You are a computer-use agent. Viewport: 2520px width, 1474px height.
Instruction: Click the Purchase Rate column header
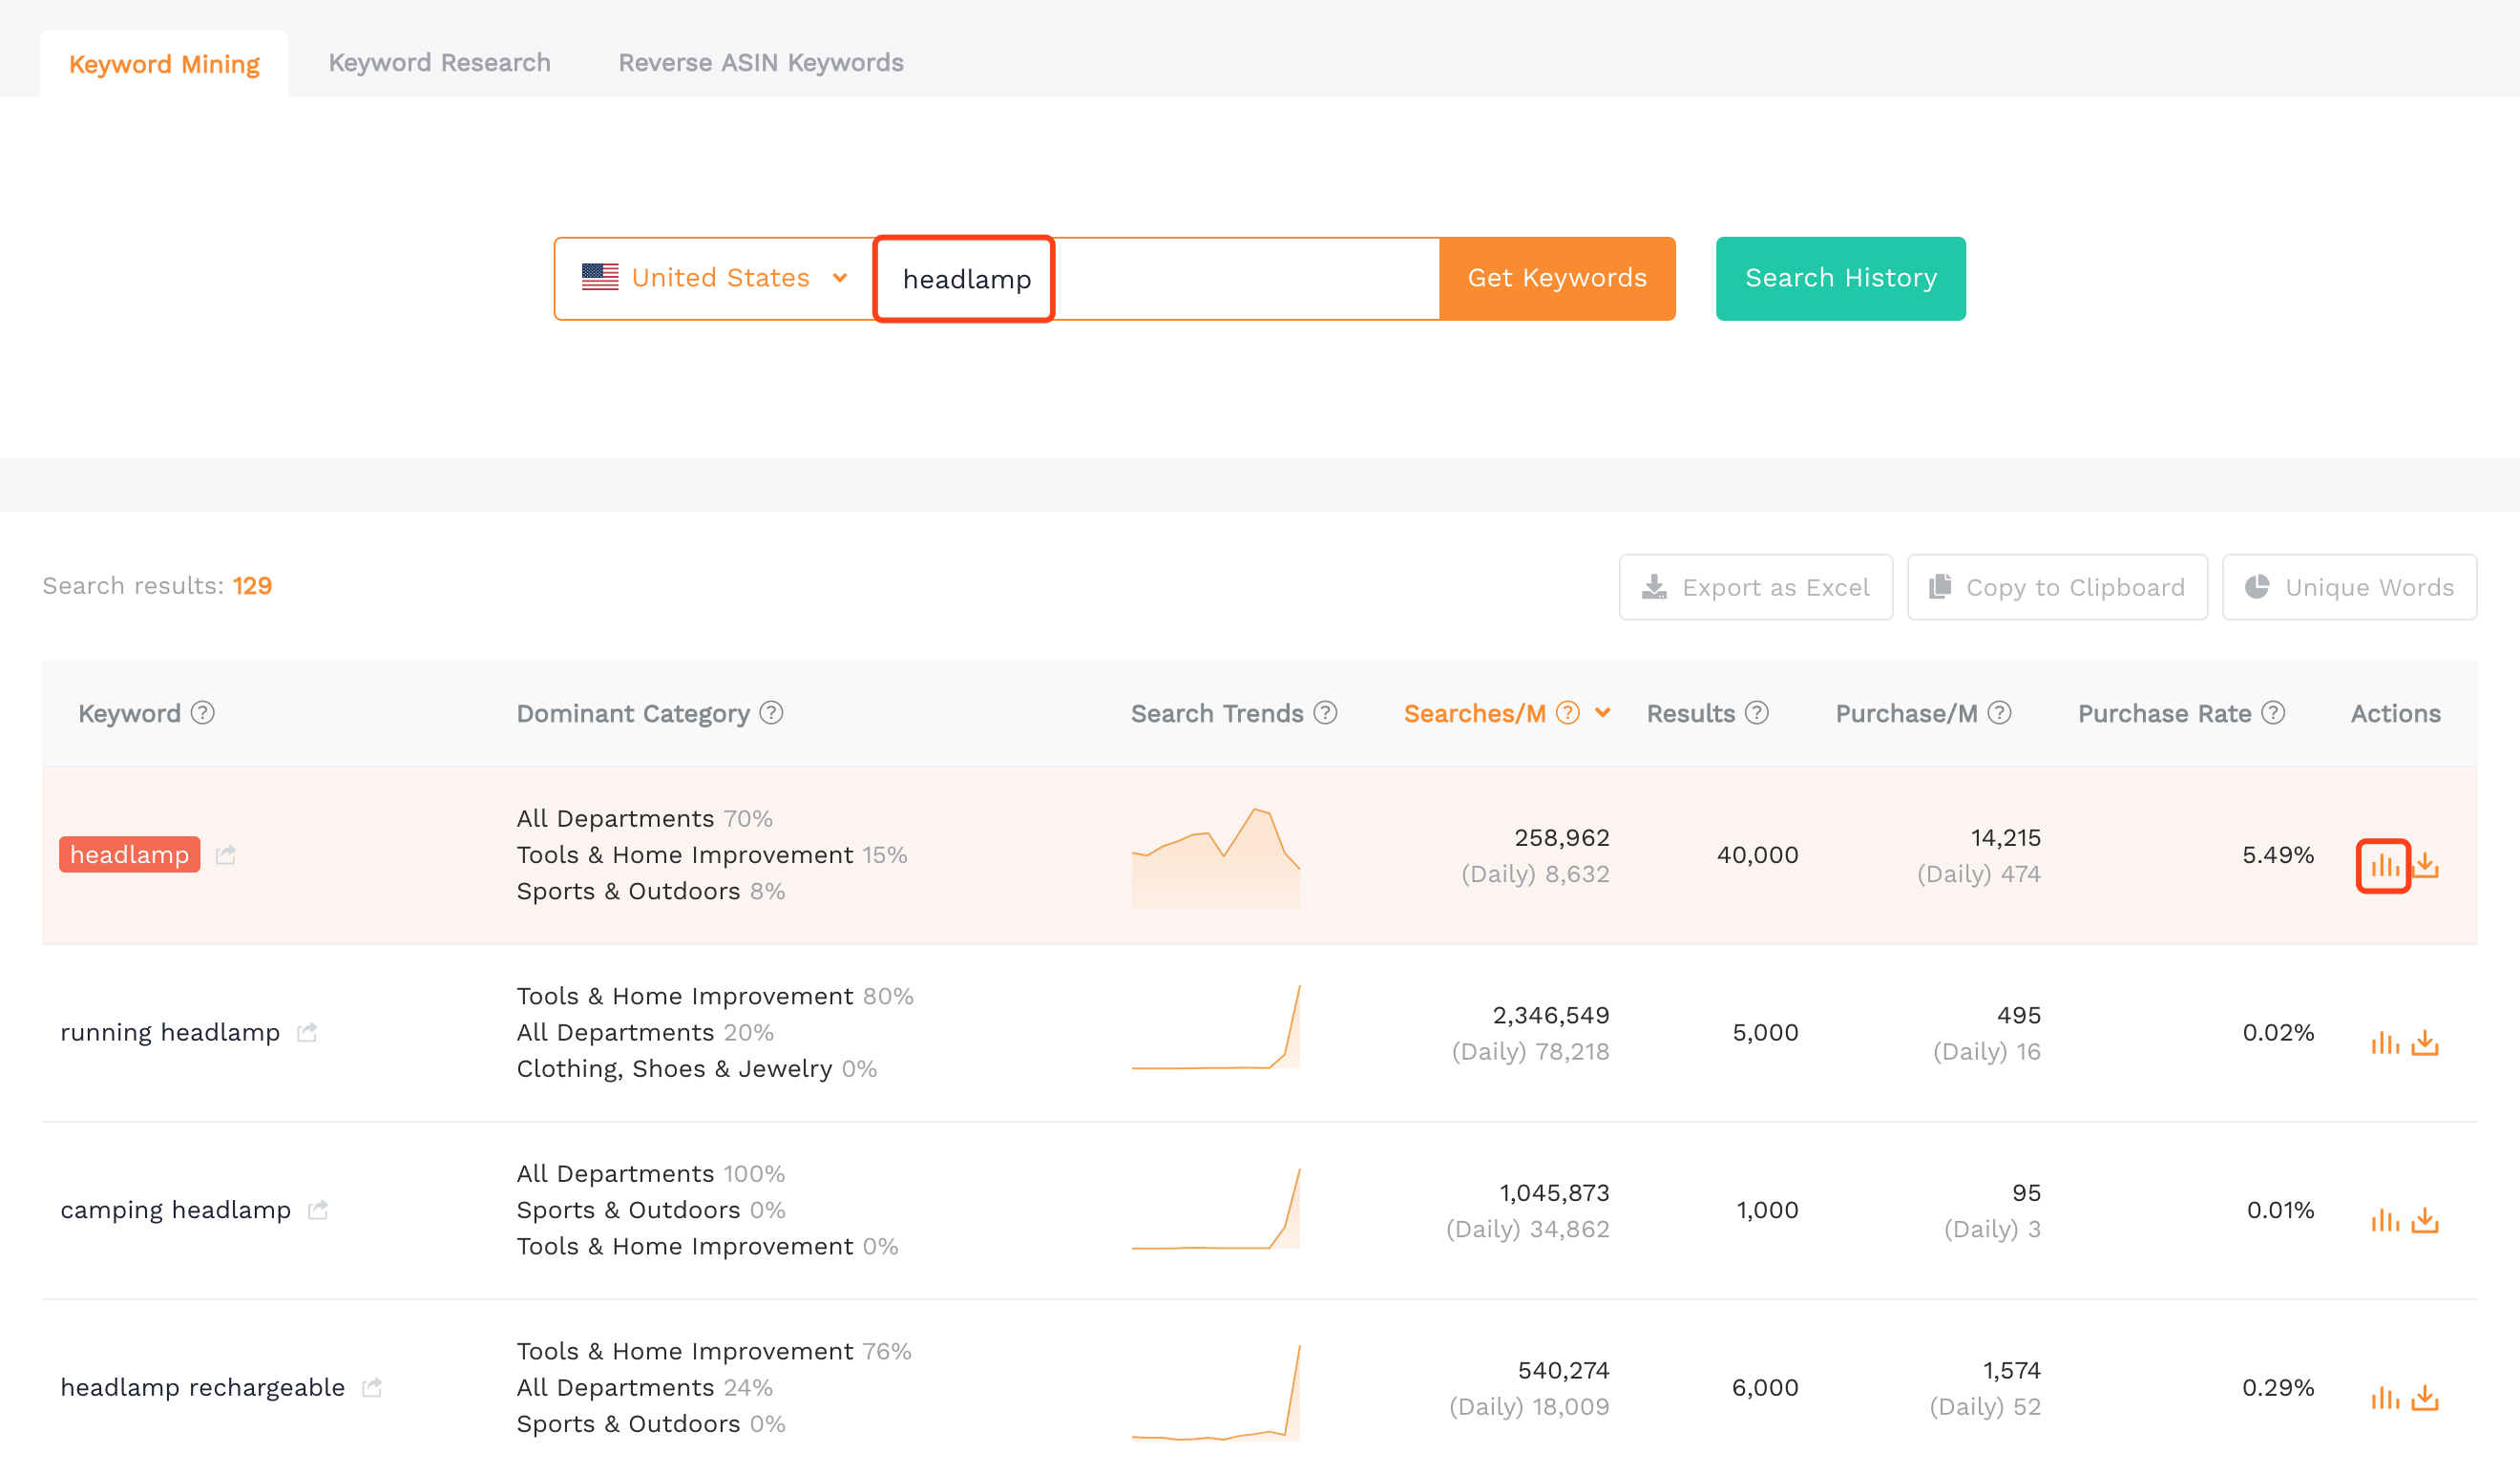[2165, 713]
